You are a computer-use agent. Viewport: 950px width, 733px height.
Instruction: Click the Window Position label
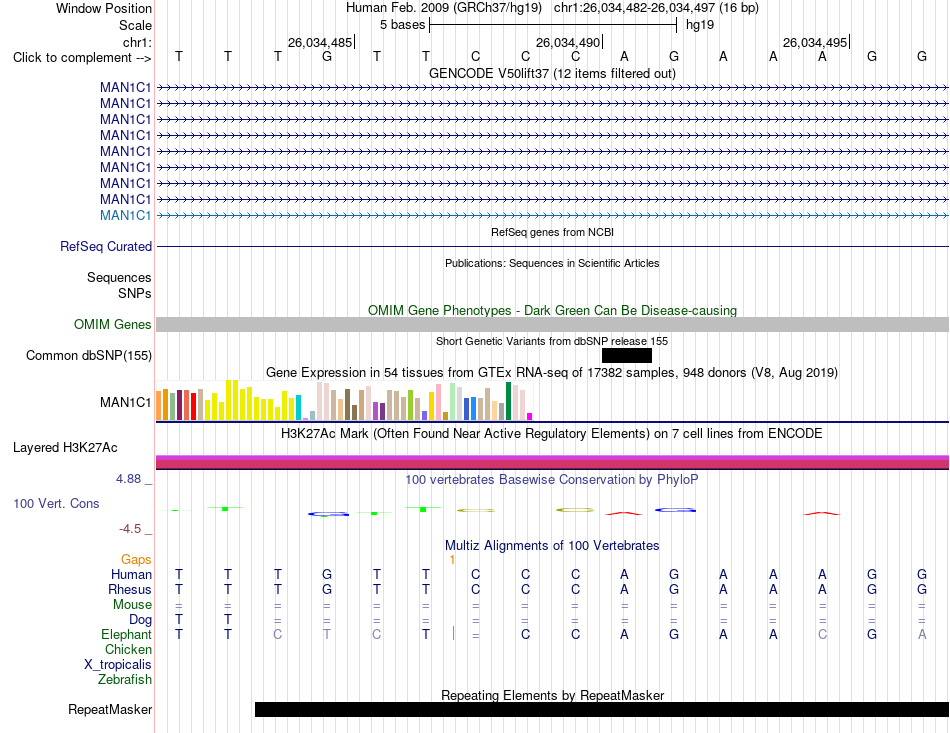point(104,8)
